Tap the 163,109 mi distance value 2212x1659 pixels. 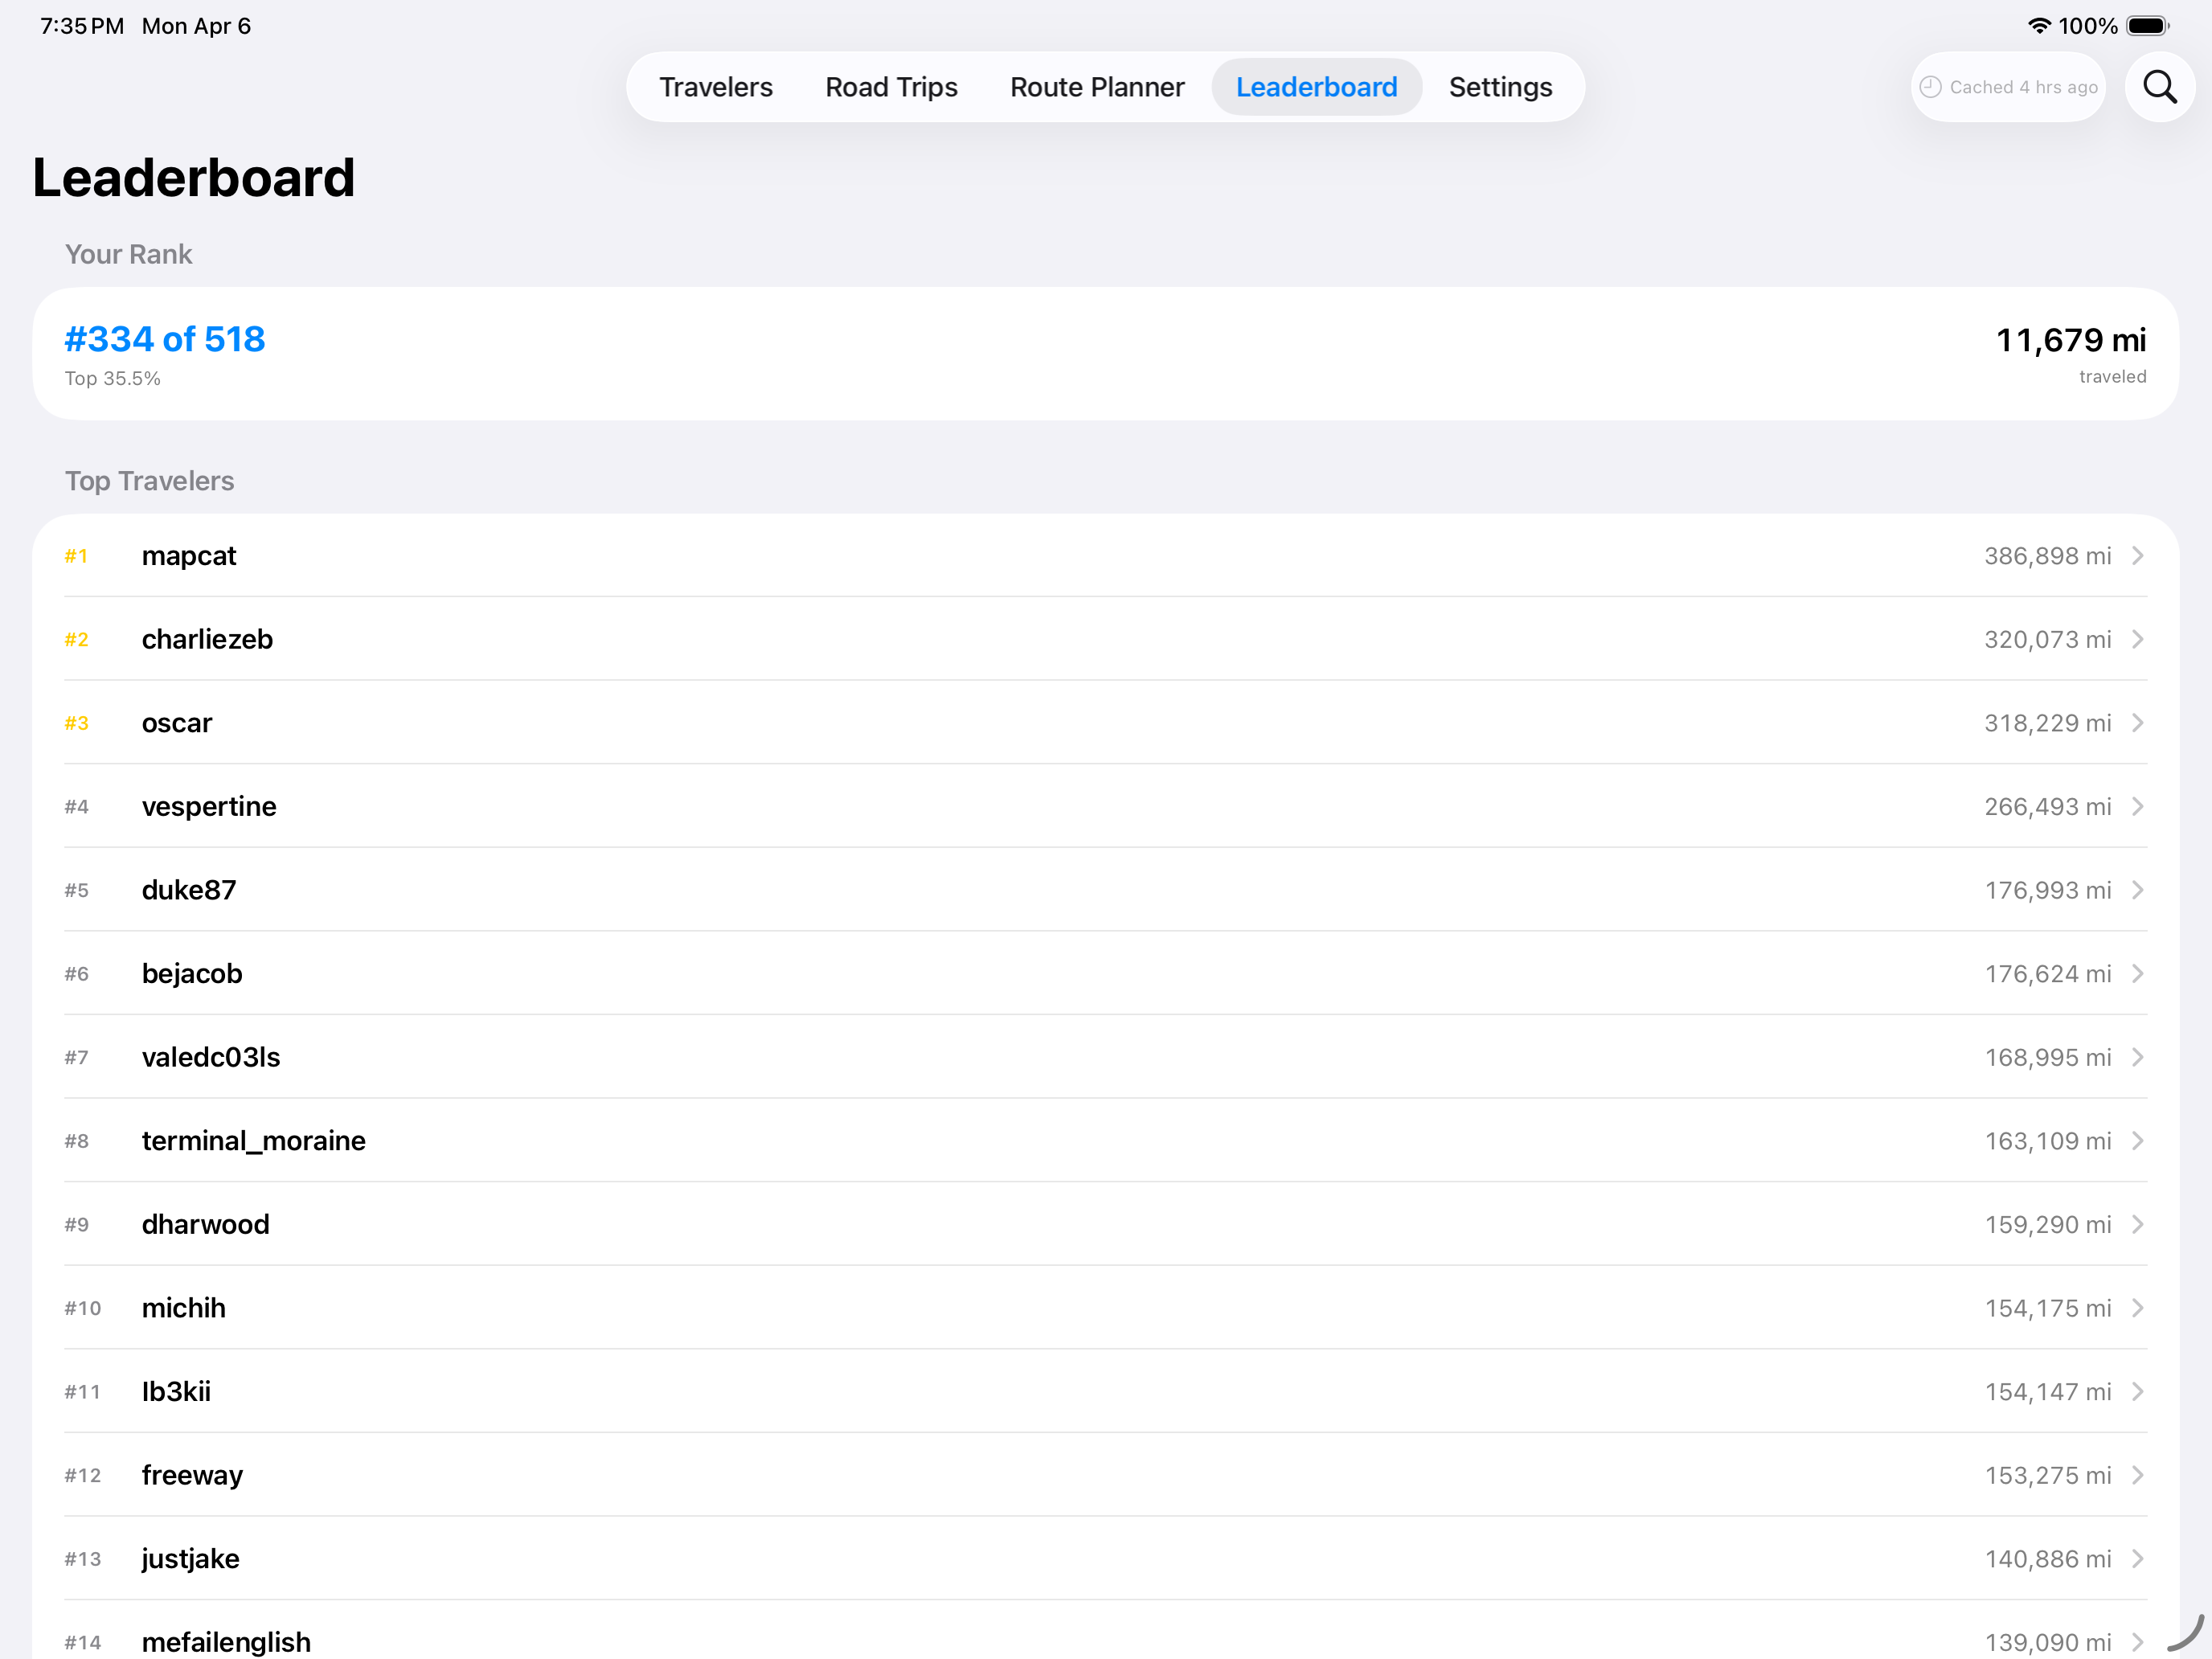click(x=2048, y=1141)
